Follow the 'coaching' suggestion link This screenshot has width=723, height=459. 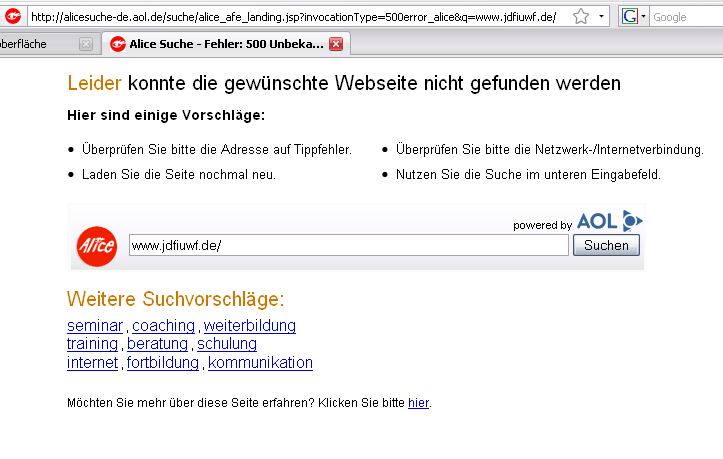tap(163, 326)
